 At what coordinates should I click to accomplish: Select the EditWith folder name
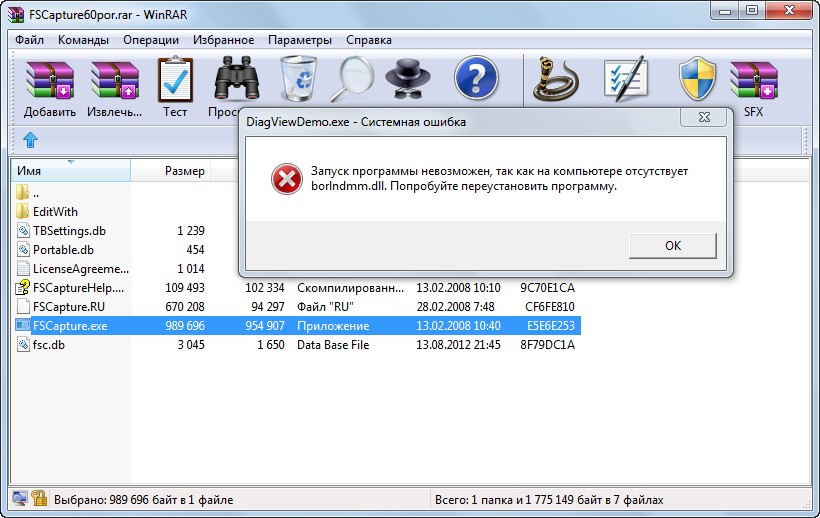(55, 212)
